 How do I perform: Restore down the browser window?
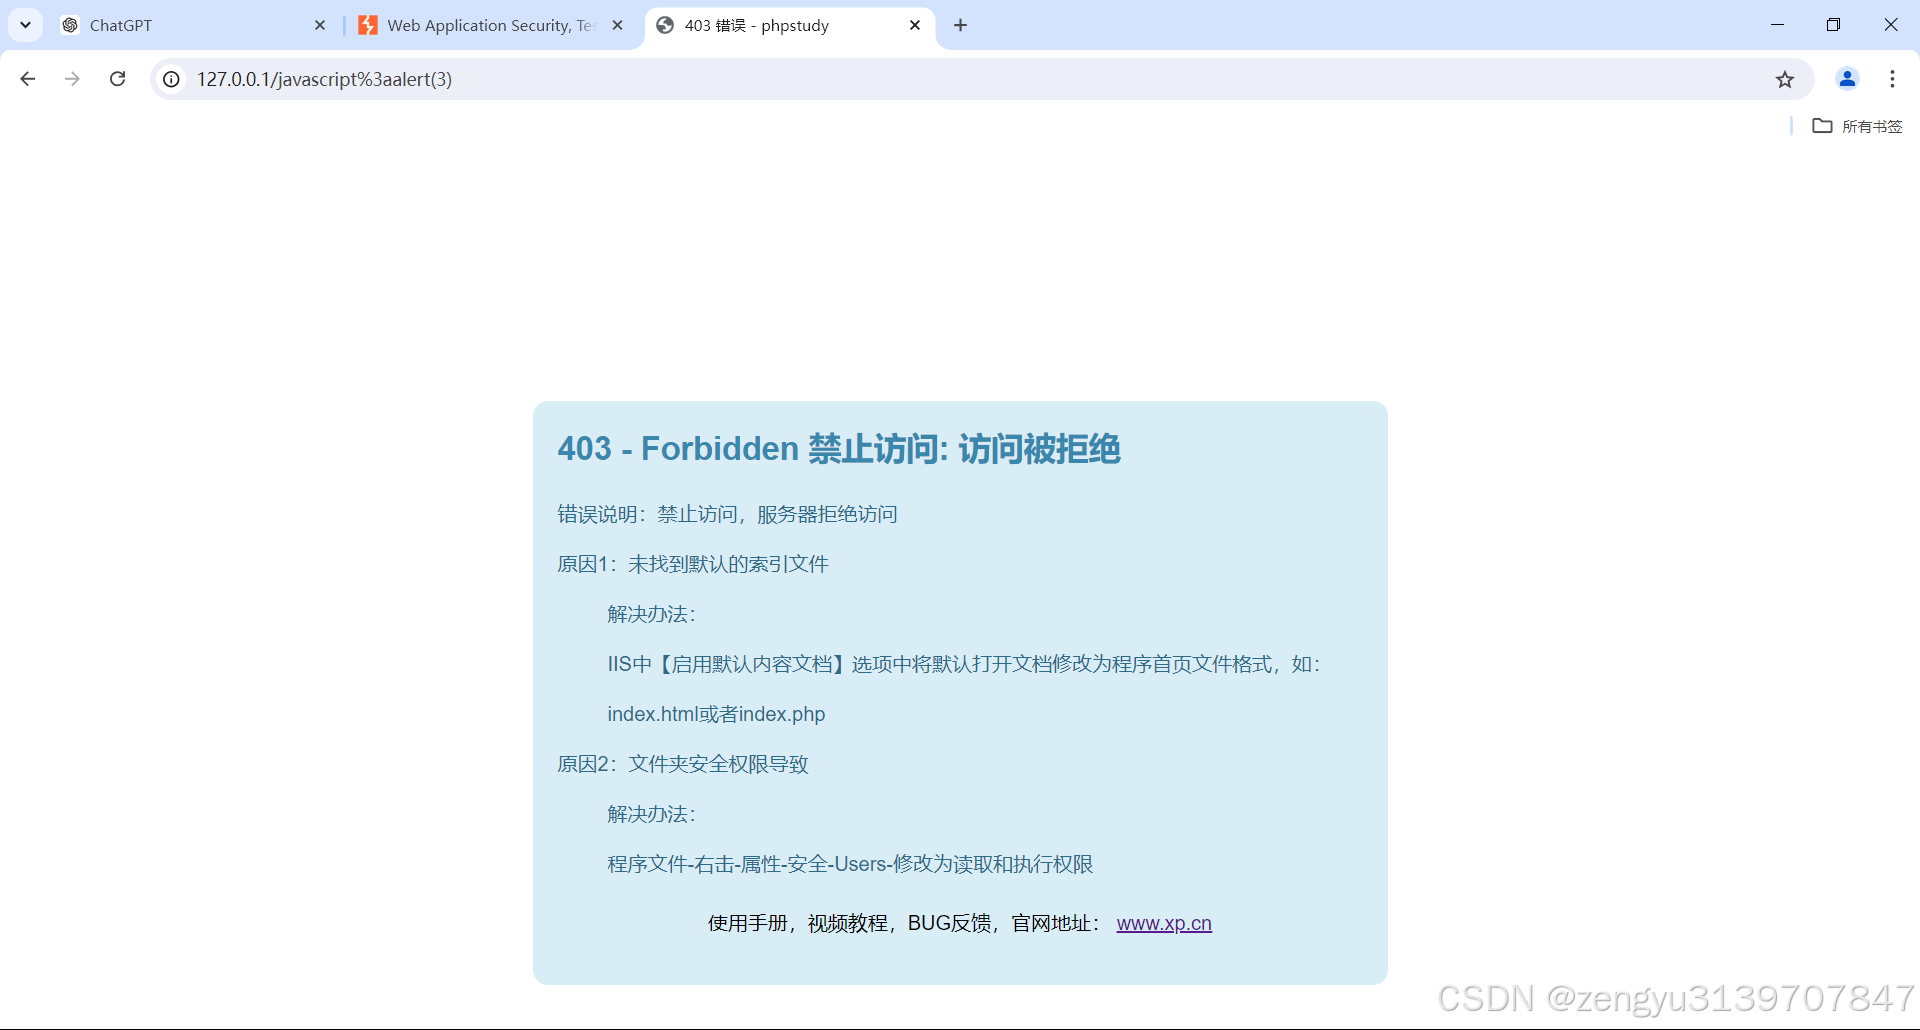click(x=1833, y=25)
